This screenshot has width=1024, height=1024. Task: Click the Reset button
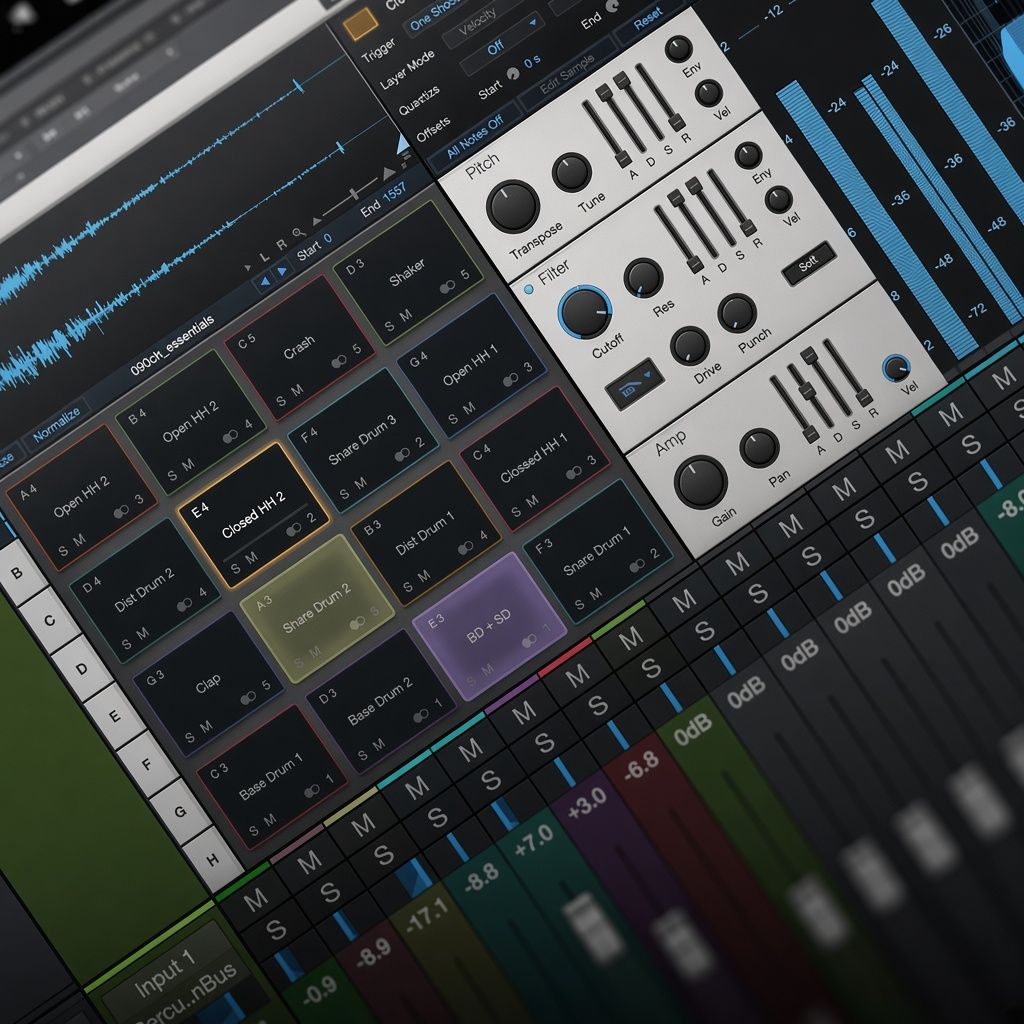click(x=648, y=20)
